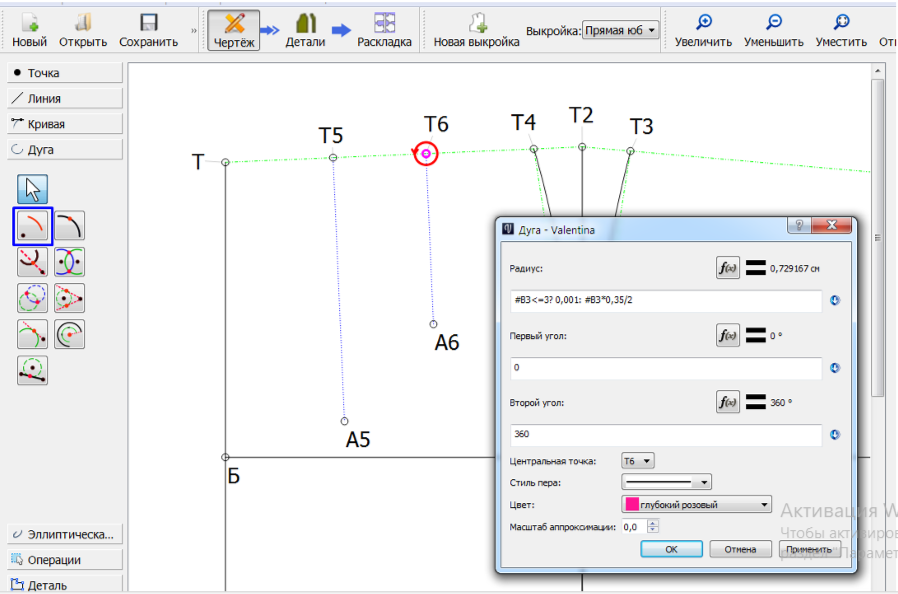Screen dimensions: 898x594
Task: Click the dialog help question button
Action: [x=799, y=225]
